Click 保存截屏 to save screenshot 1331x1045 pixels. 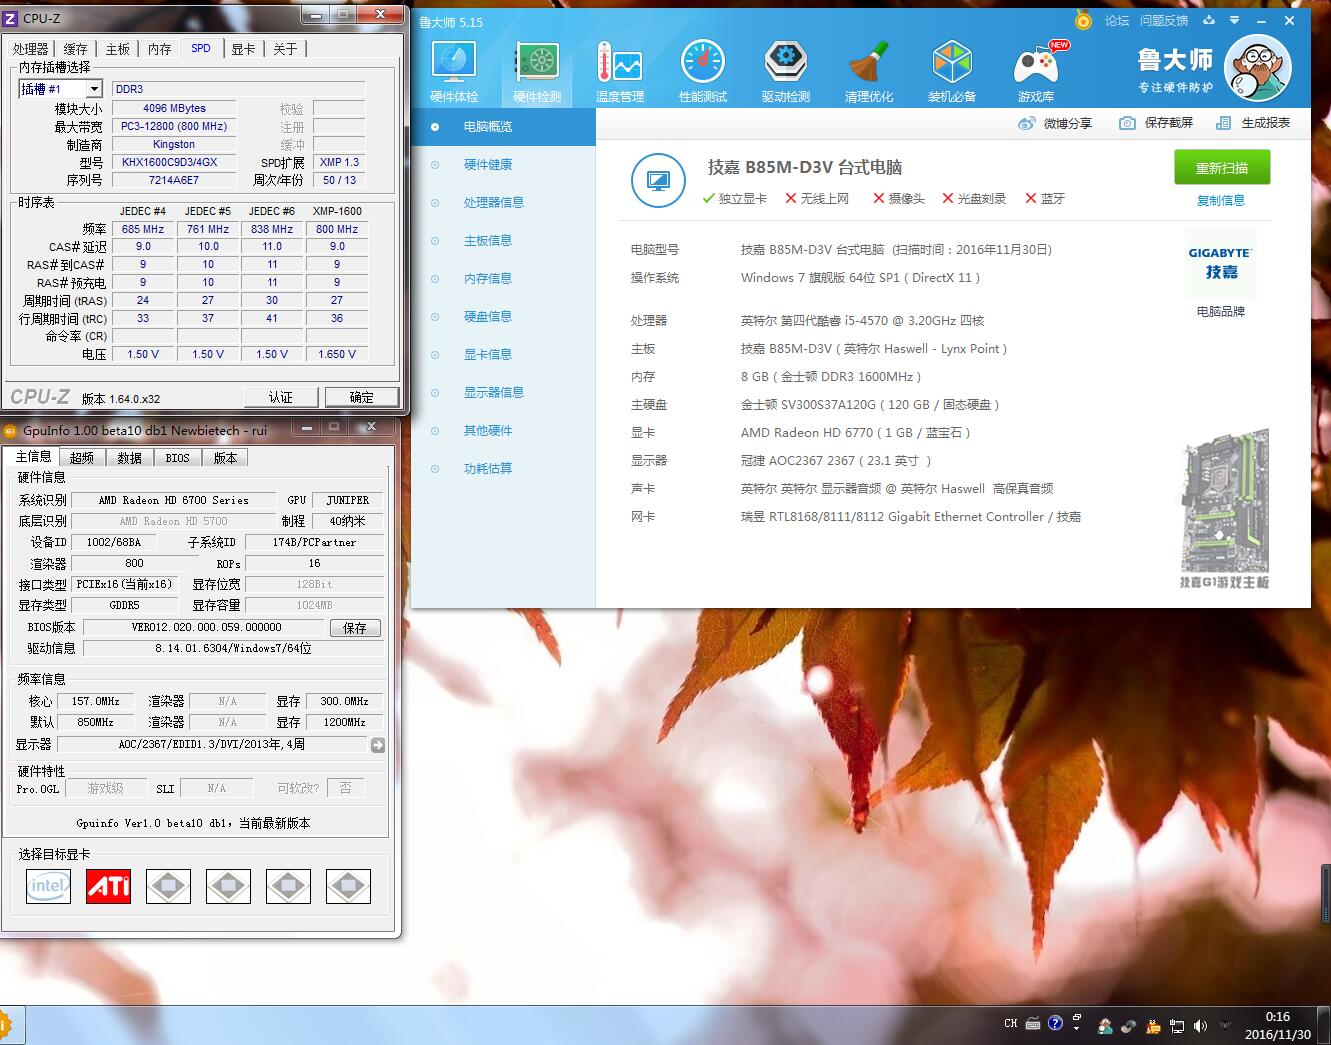(x=1156, y=123)
